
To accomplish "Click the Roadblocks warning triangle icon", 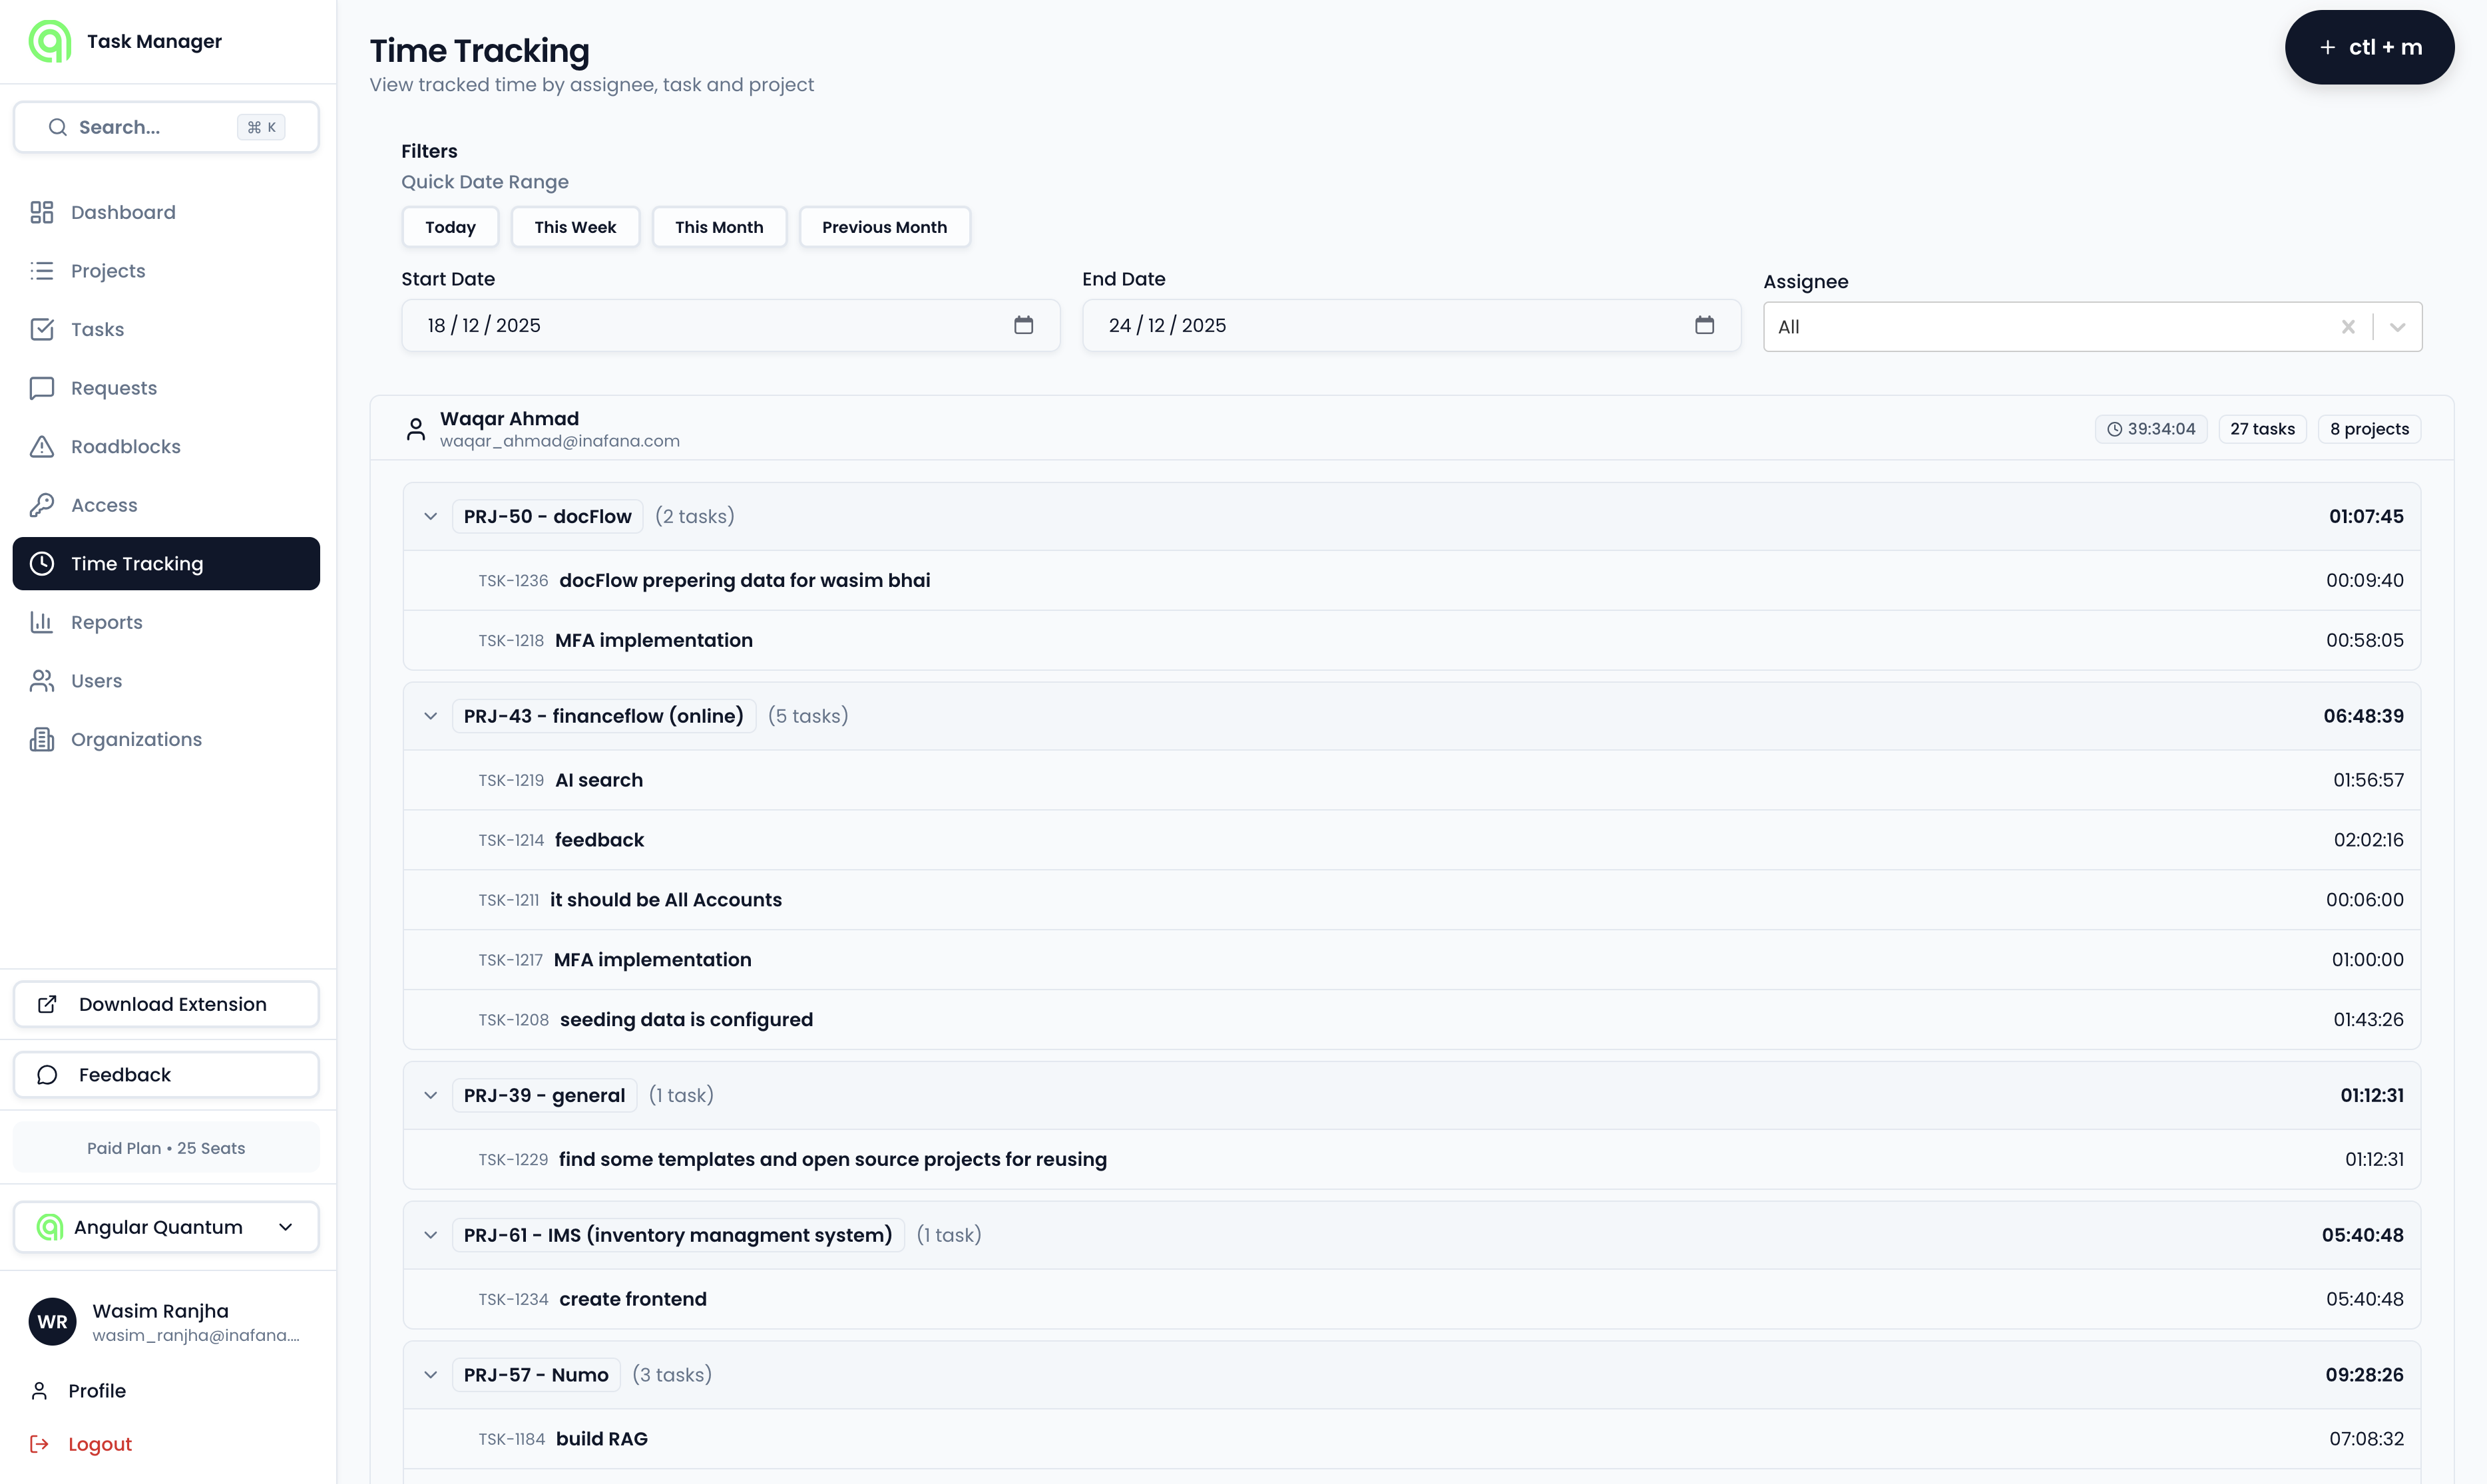I will point(41,446).
